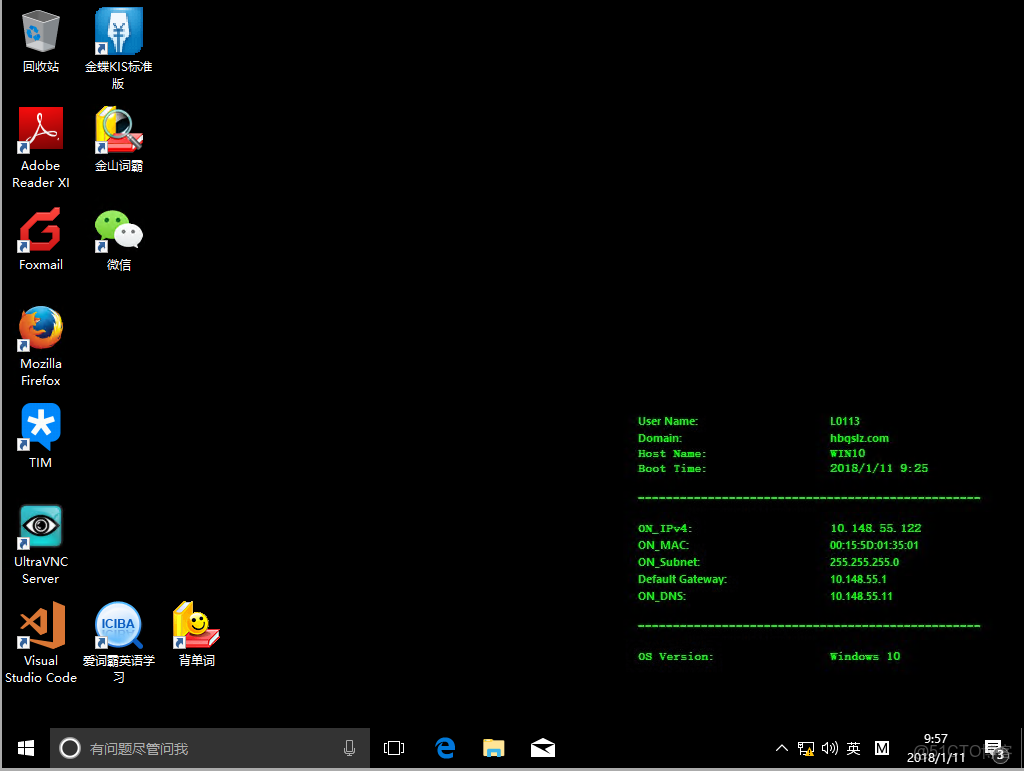Open the clock showing 9:57
This screenshot has width=1024, height=771.
coord(935,748)
